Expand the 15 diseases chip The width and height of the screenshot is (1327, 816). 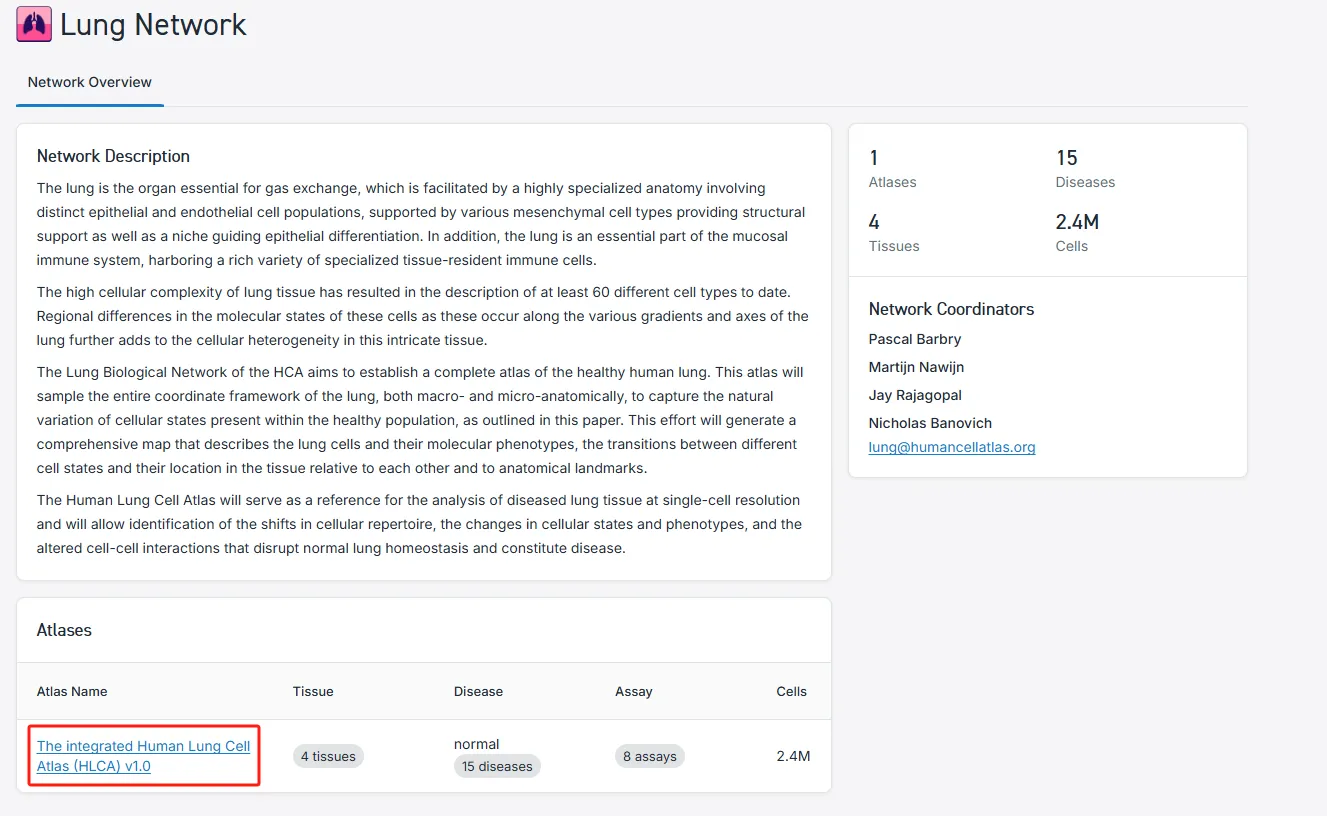pos(497,767)
